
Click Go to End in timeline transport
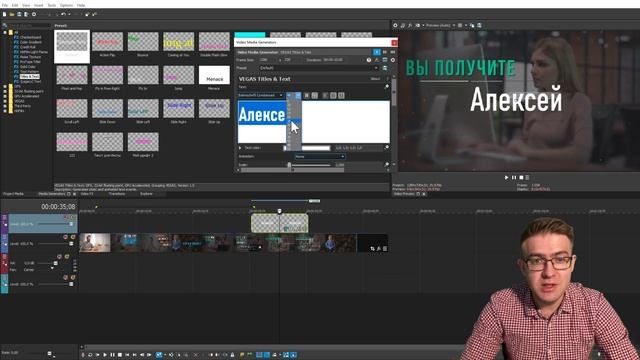pos(134,355)
